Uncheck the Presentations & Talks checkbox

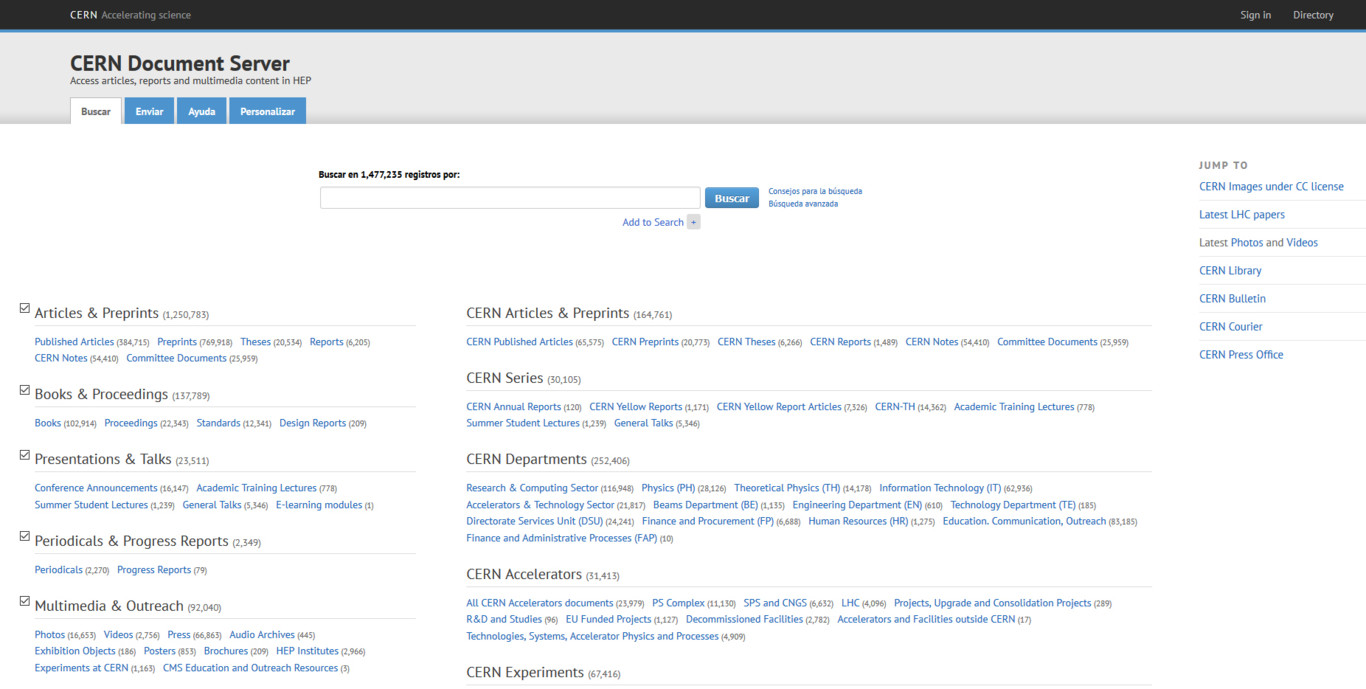coord(25,455)
